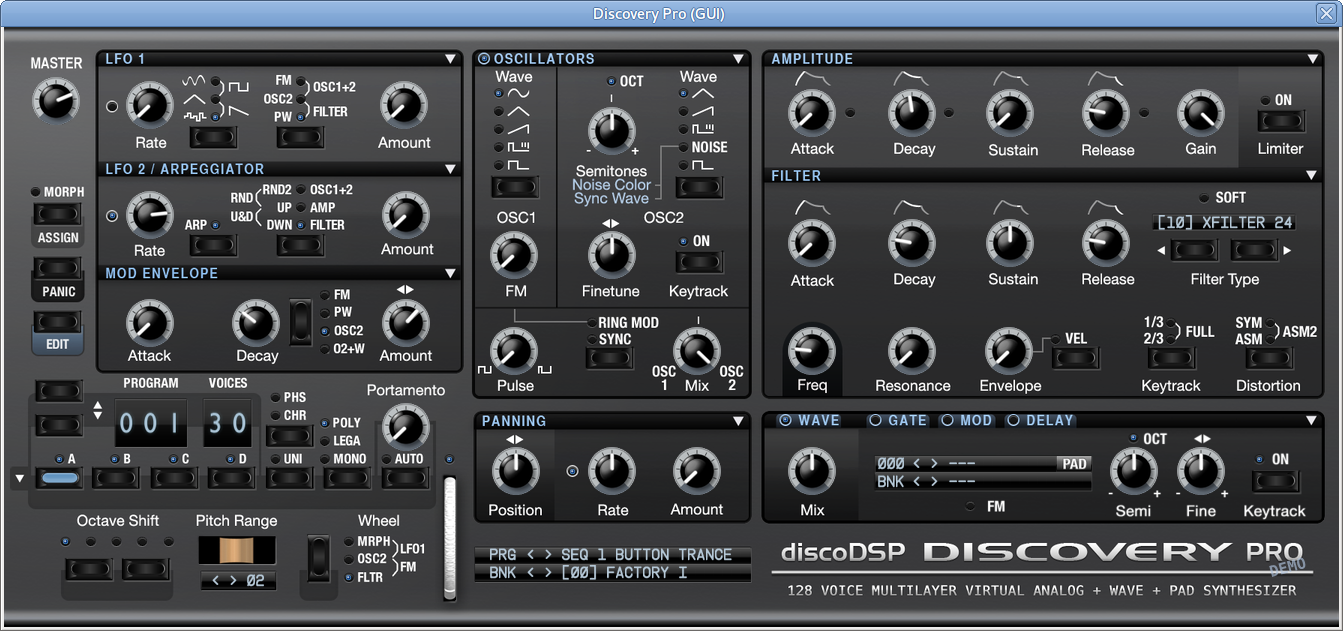Collapse the Panning panel
This screenshot has height=631, width=1343.
click(x=738, y=421)
